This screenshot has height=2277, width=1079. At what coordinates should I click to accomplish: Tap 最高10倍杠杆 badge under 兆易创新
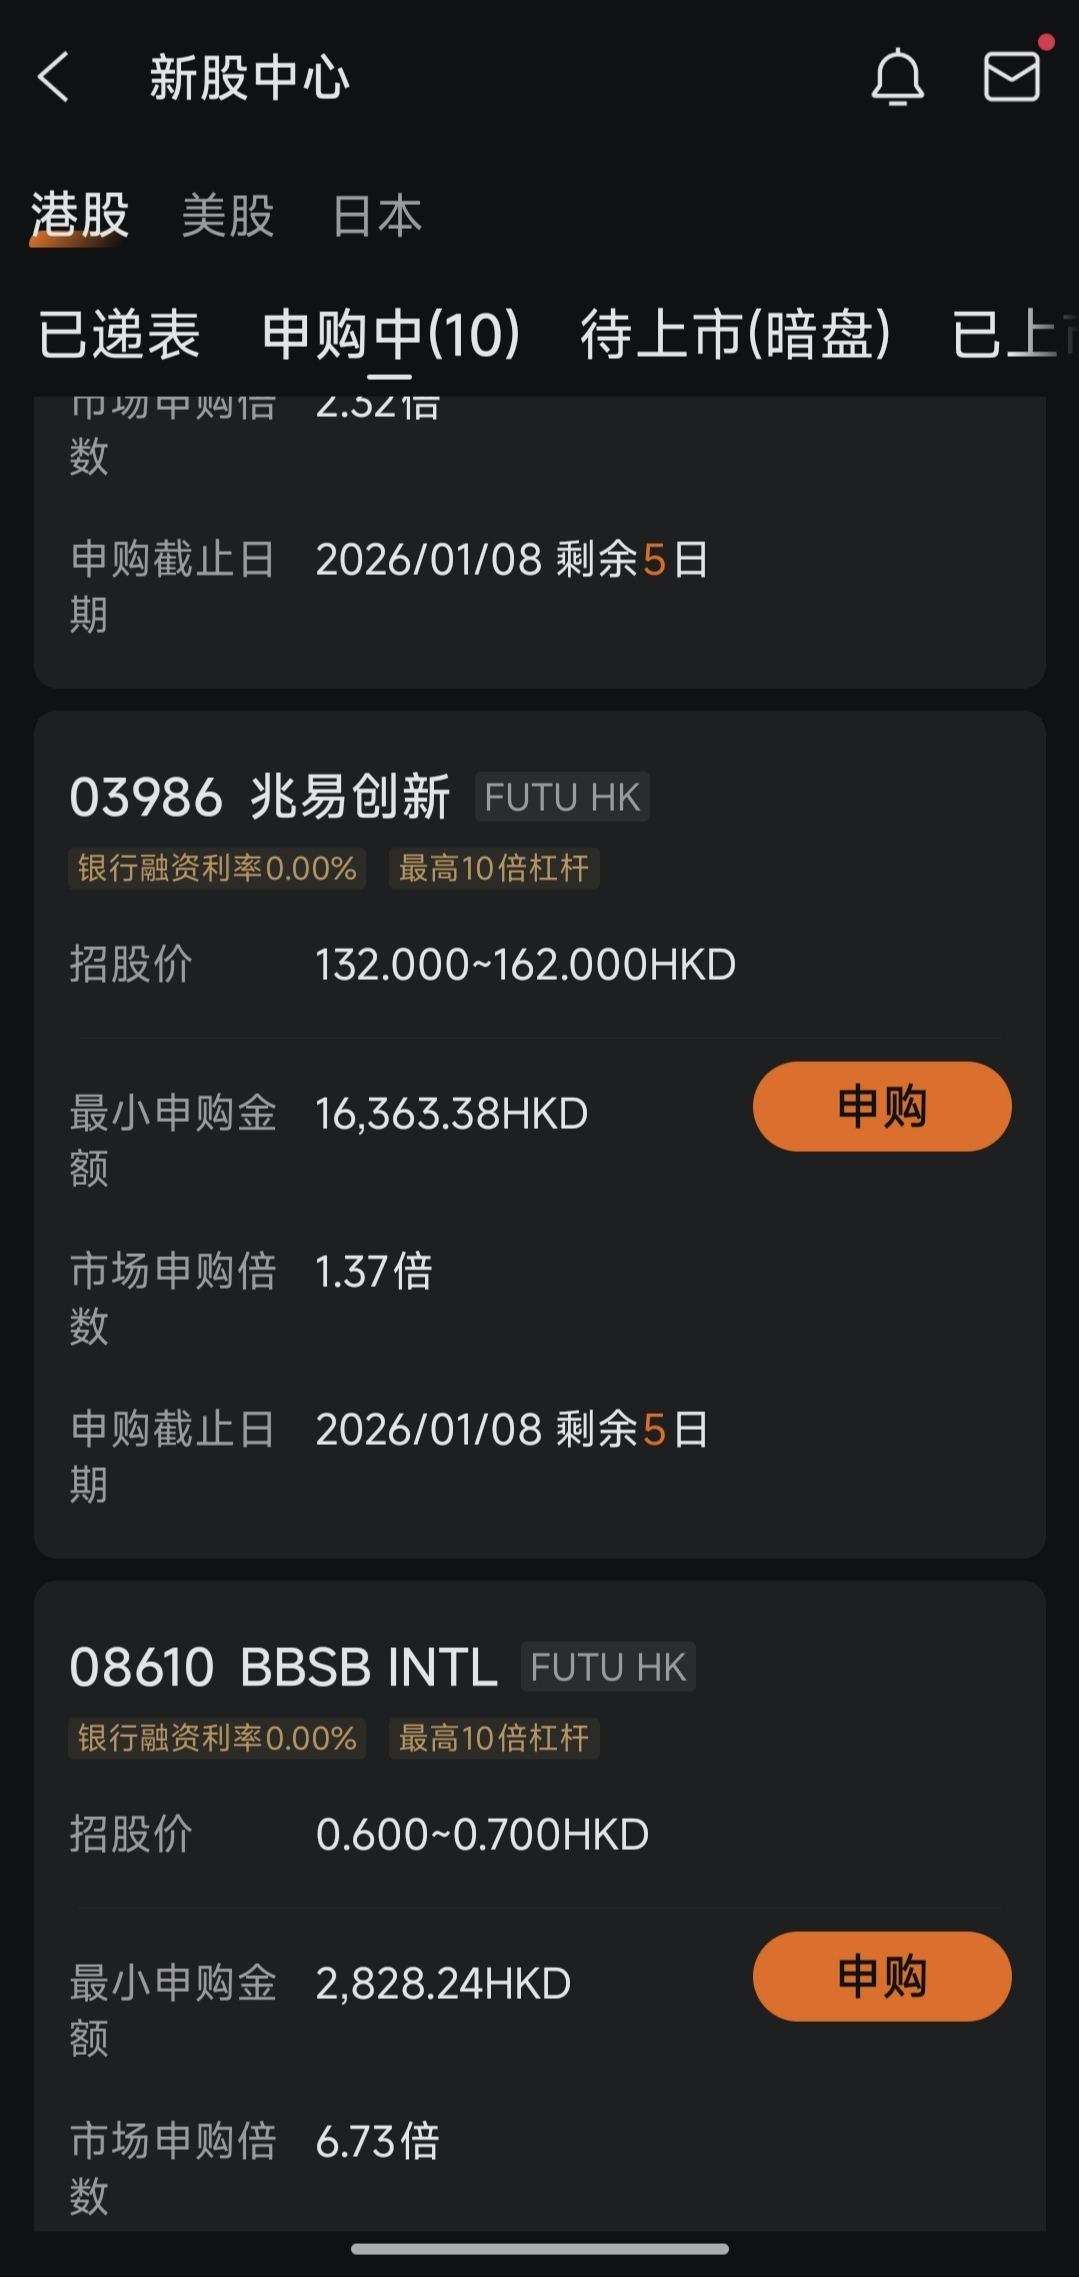[494, 868]
